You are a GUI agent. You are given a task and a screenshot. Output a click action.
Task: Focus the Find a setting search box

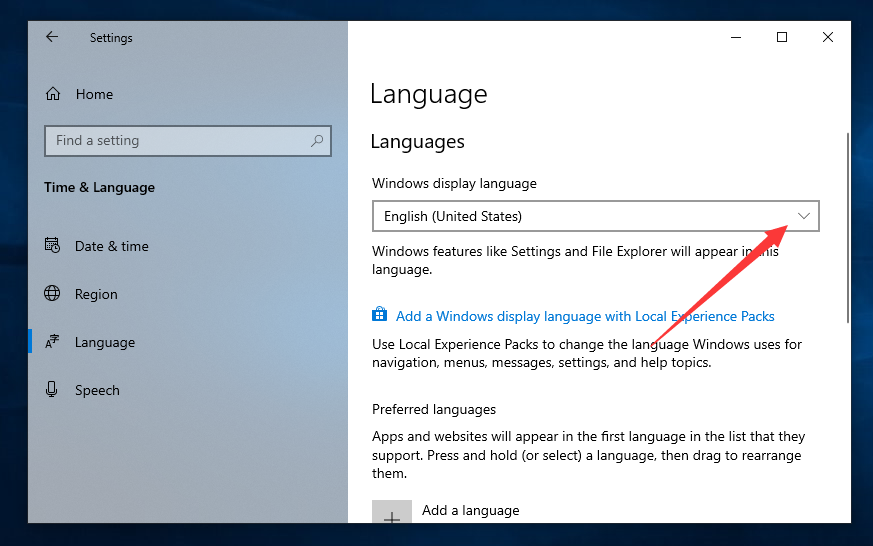tap(188, 141)
